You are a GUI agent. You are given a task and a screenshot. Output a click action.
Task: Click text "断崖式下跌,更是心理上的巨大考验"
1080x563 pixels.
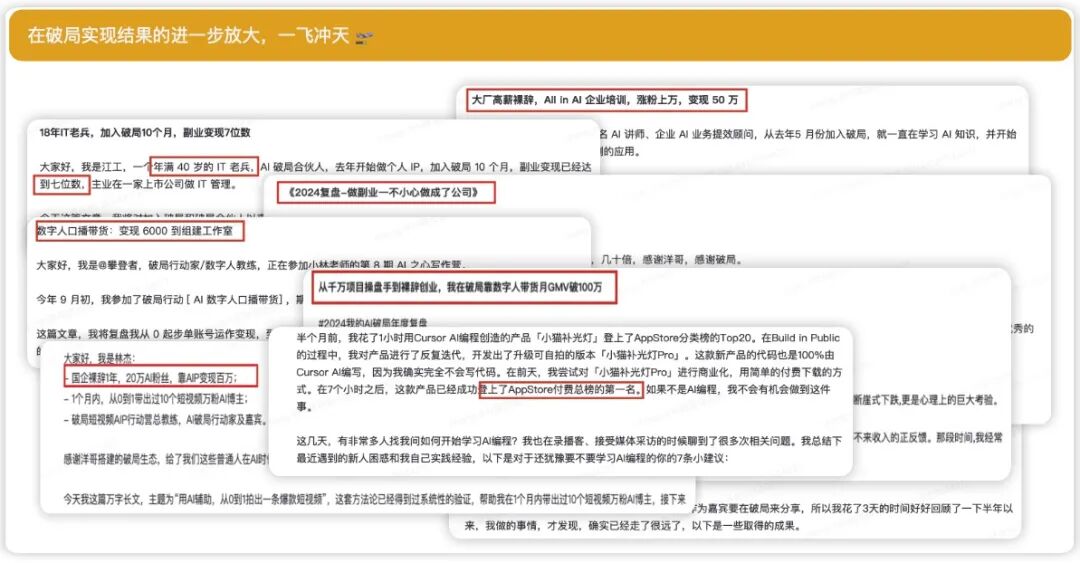point(925,400)
